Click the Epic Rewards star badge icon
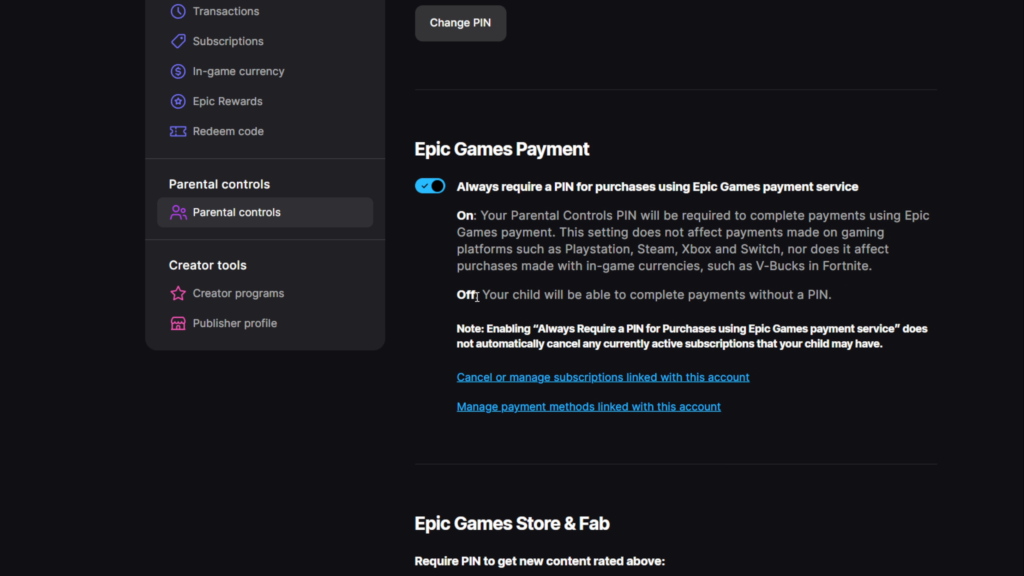This screenshot has height=576, width=1024. pyautogui.click(x=178, y=101)
